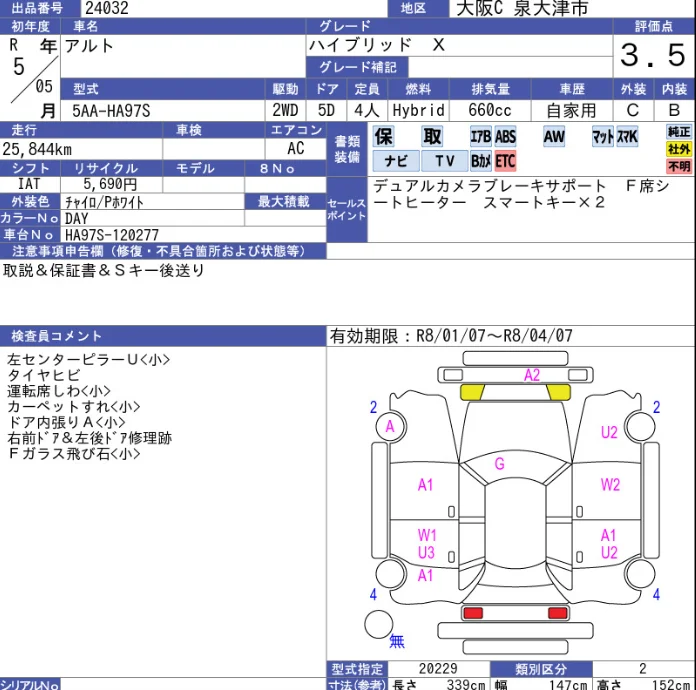The image size is (696, 690).
Task: Click the pink 不明 legend swatch
Action: (x=680, y=166)
